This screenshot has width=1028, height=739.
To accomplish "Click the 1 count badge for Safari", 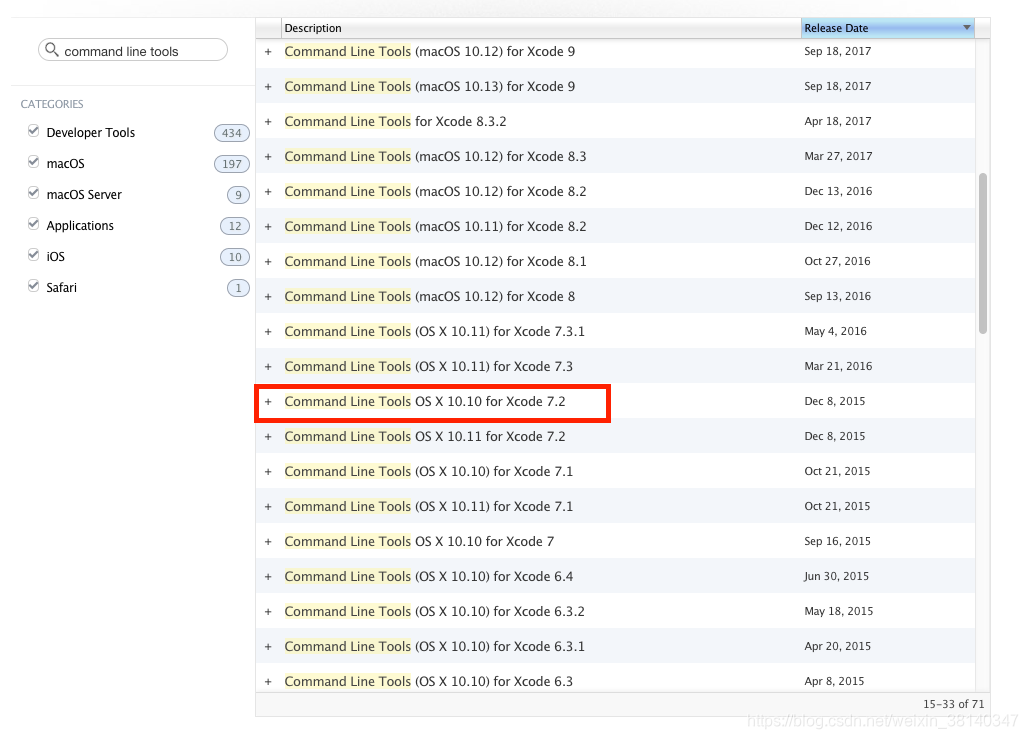I will point(238,288).
